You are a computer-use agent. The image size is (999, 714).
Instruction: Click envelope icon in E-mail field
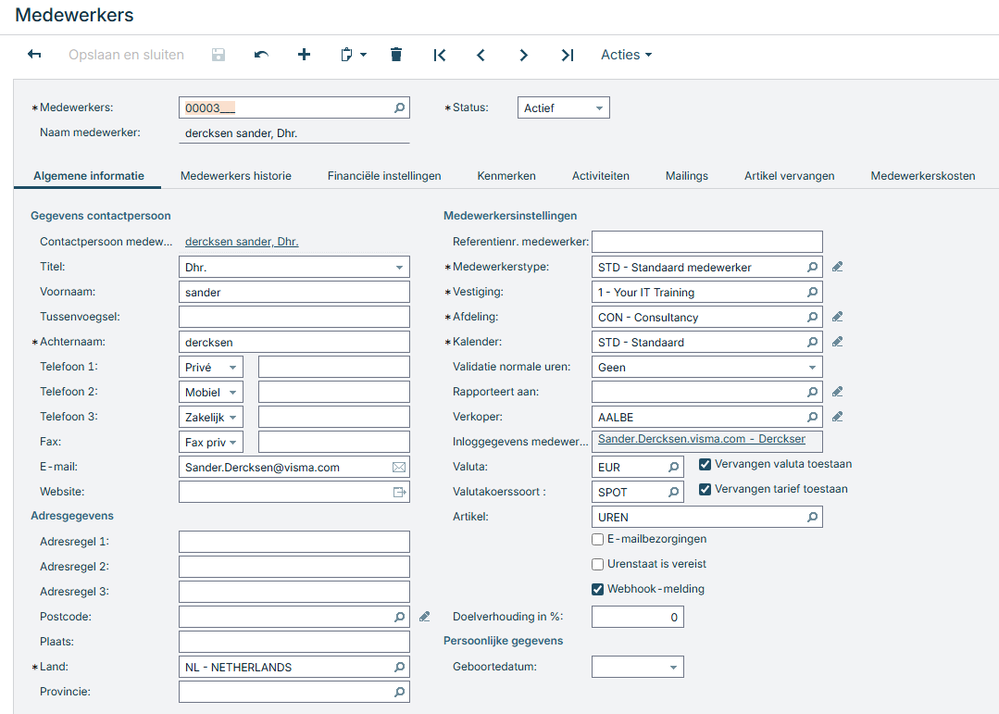click(399, 468)
